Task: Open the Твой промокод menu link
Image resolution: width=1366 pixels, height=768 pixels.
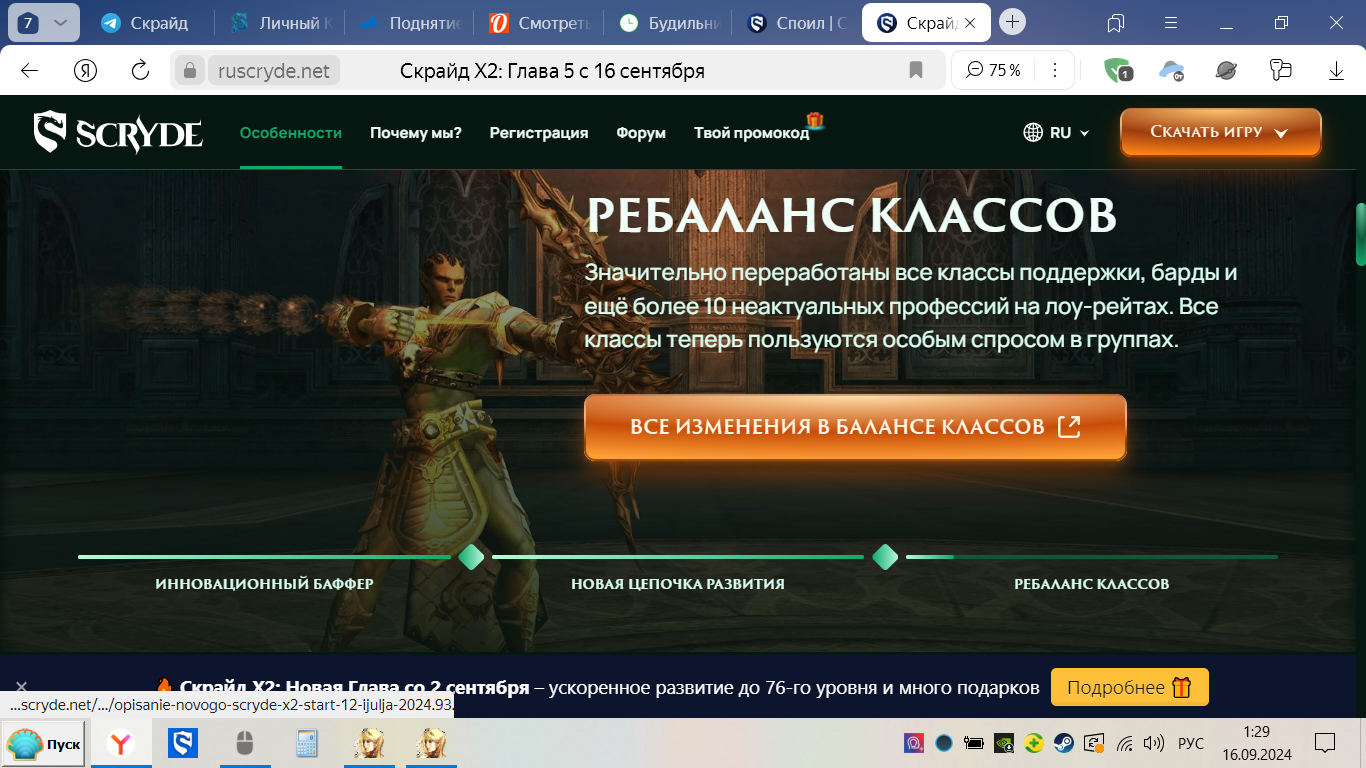Action: [752, 133]
